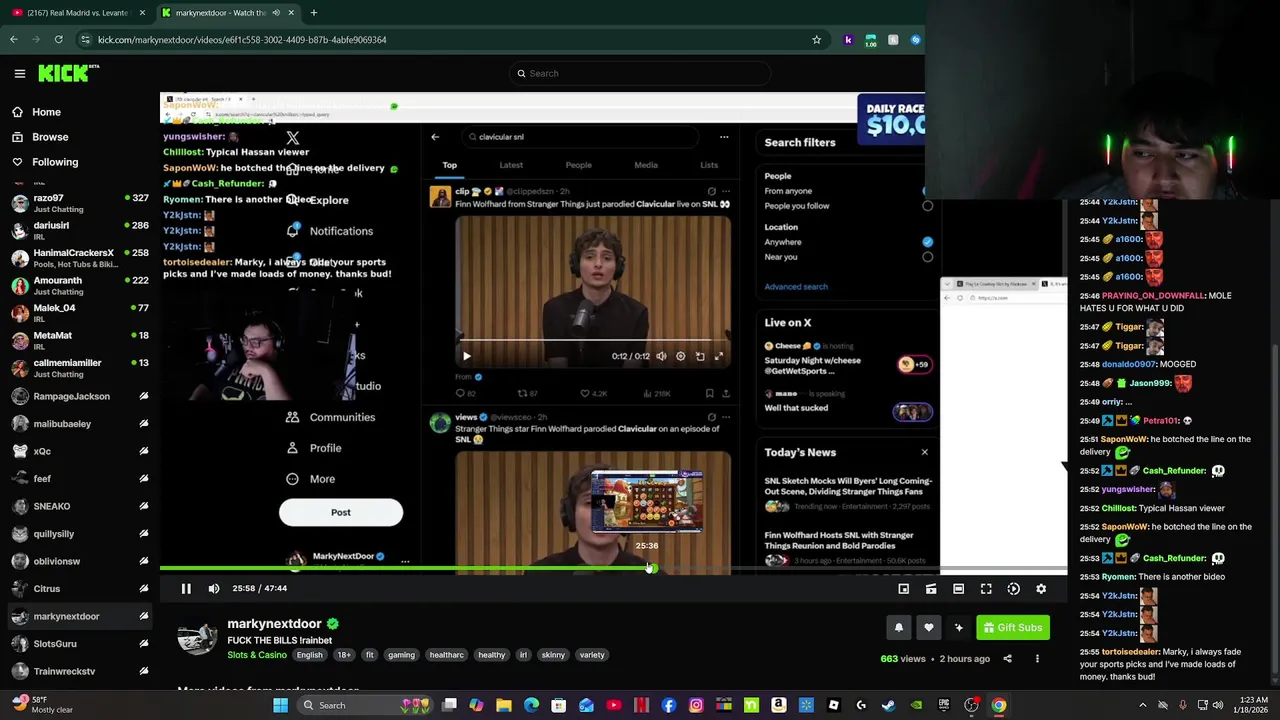Mute the video player volume
This screenshot has height=720, width=1280.
pyautogui.click(x=214, y=589)
